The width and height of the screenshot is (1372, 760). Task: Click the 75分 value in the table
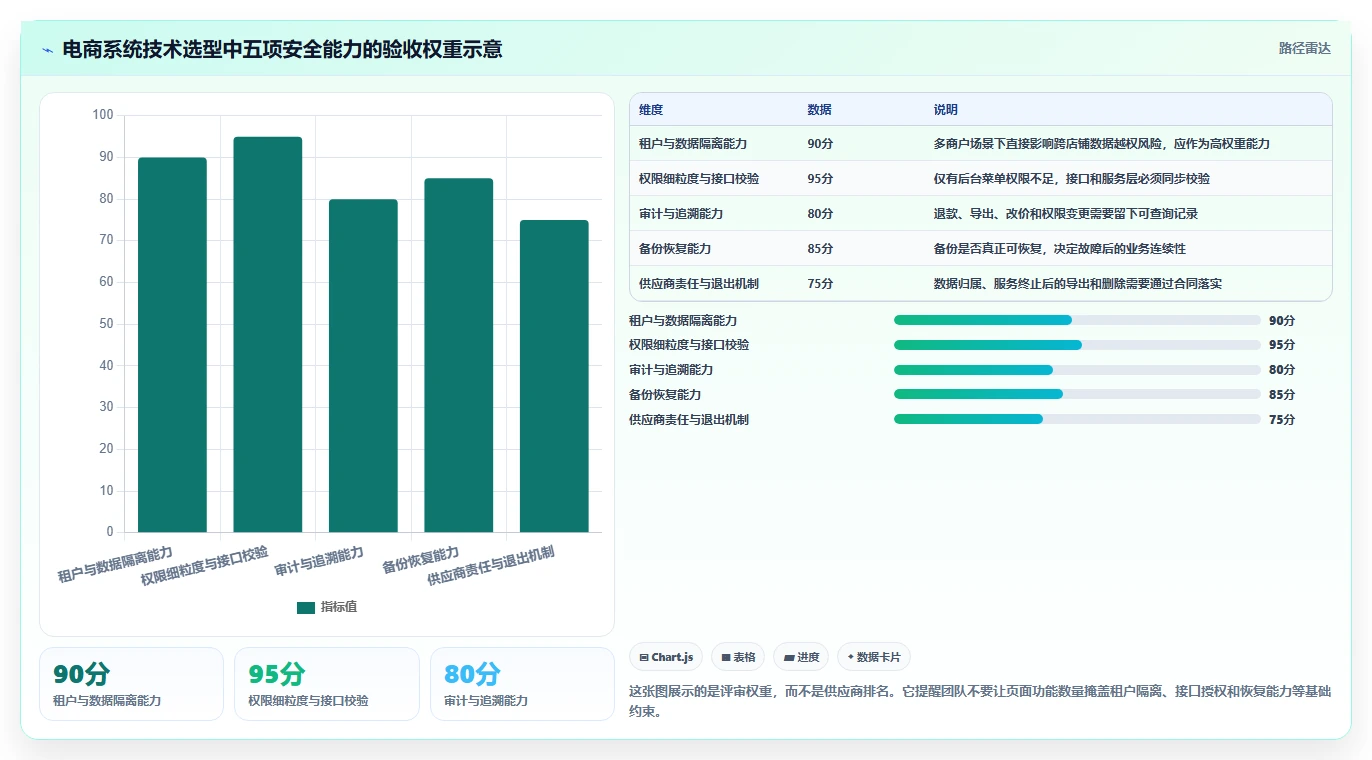coord(820,284)
